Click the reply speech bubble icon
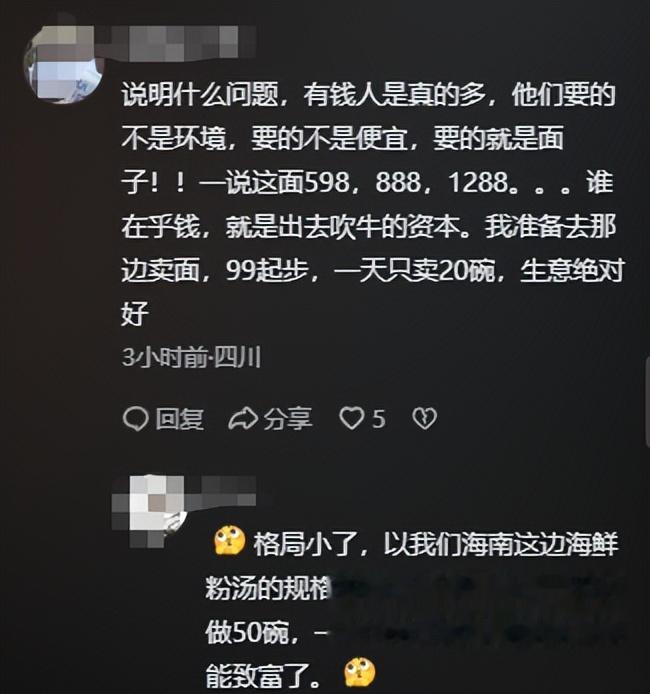This screenshot has height=694, width=650. pos(135,419)
